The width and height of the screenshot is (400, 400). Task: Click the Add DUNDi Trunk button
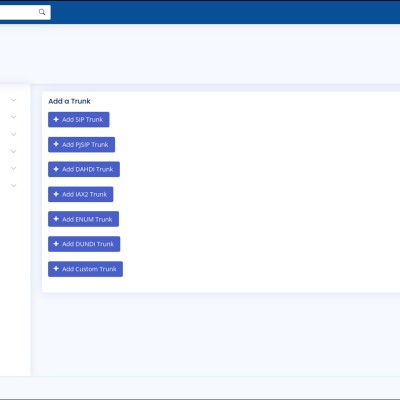coord(84,244)
